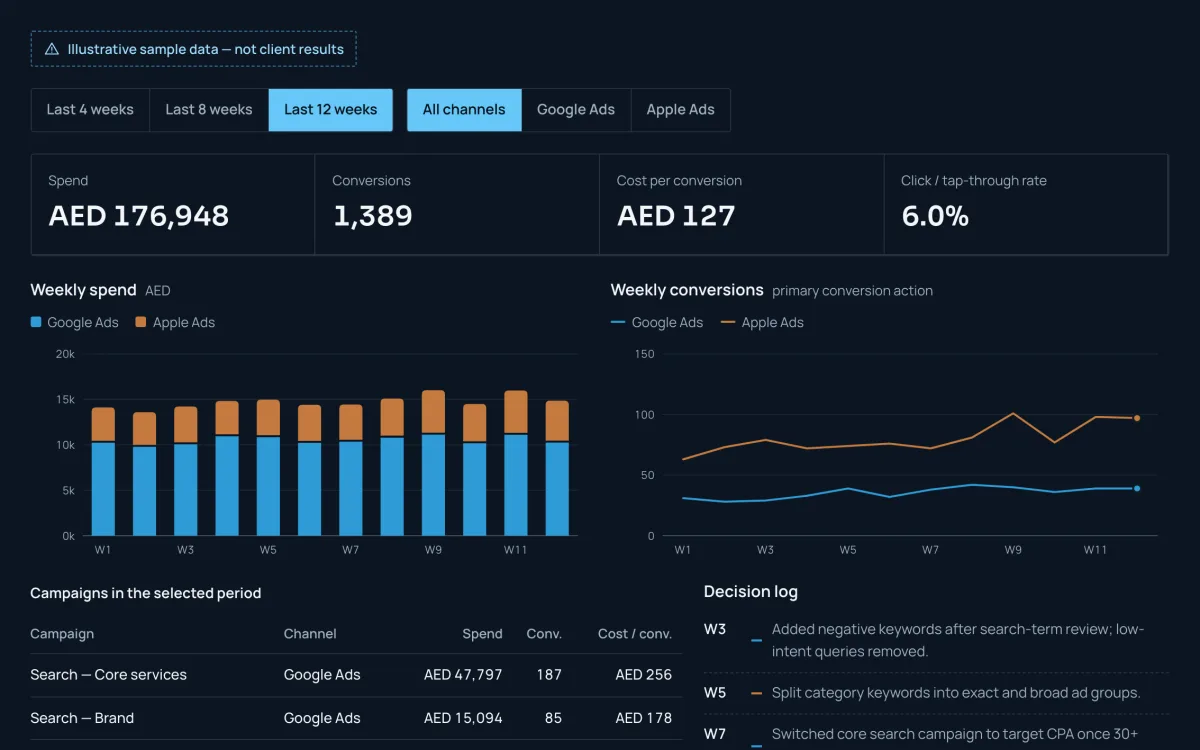This screenshot has width=1200, height=750.
Task: Click the Campaign column header
Action: [x=62, y=634]
